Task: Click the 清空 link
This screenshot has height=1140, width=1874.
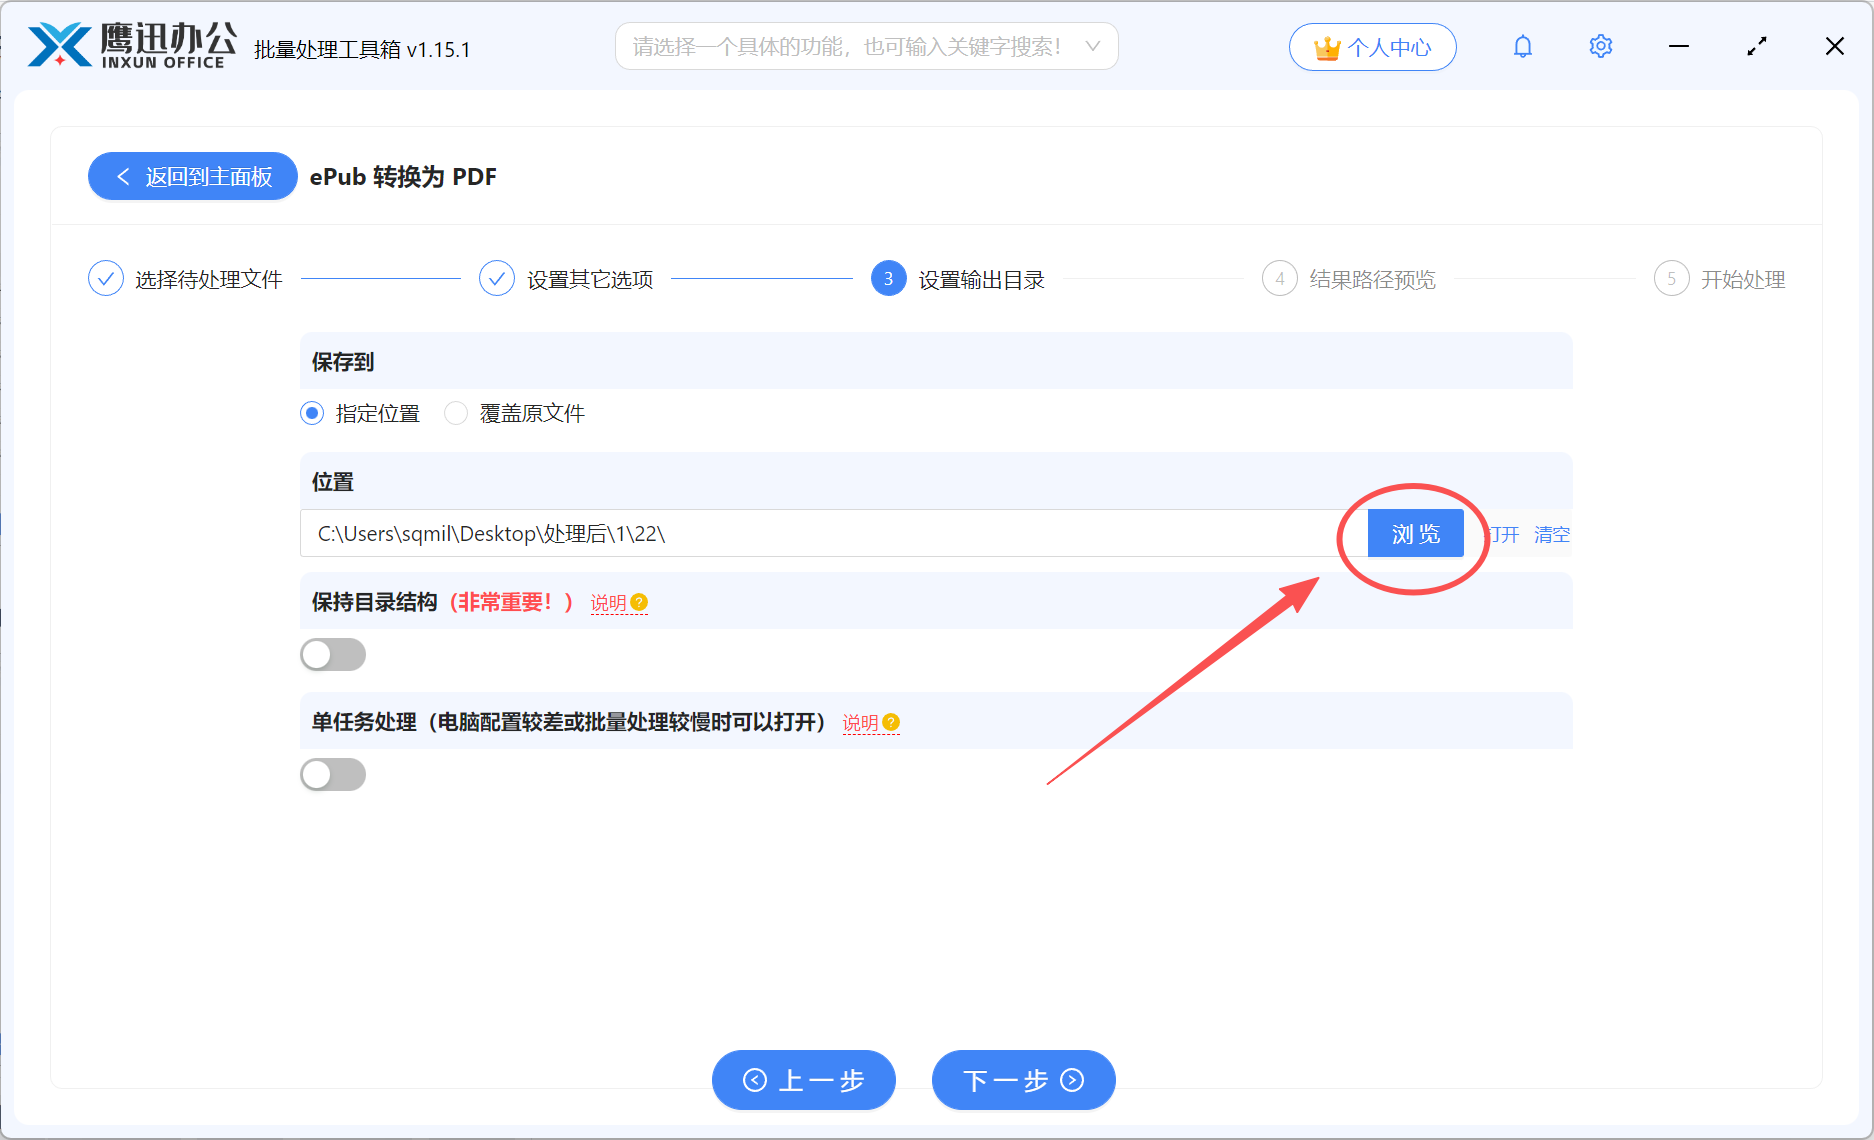Action: [1552, 535]
